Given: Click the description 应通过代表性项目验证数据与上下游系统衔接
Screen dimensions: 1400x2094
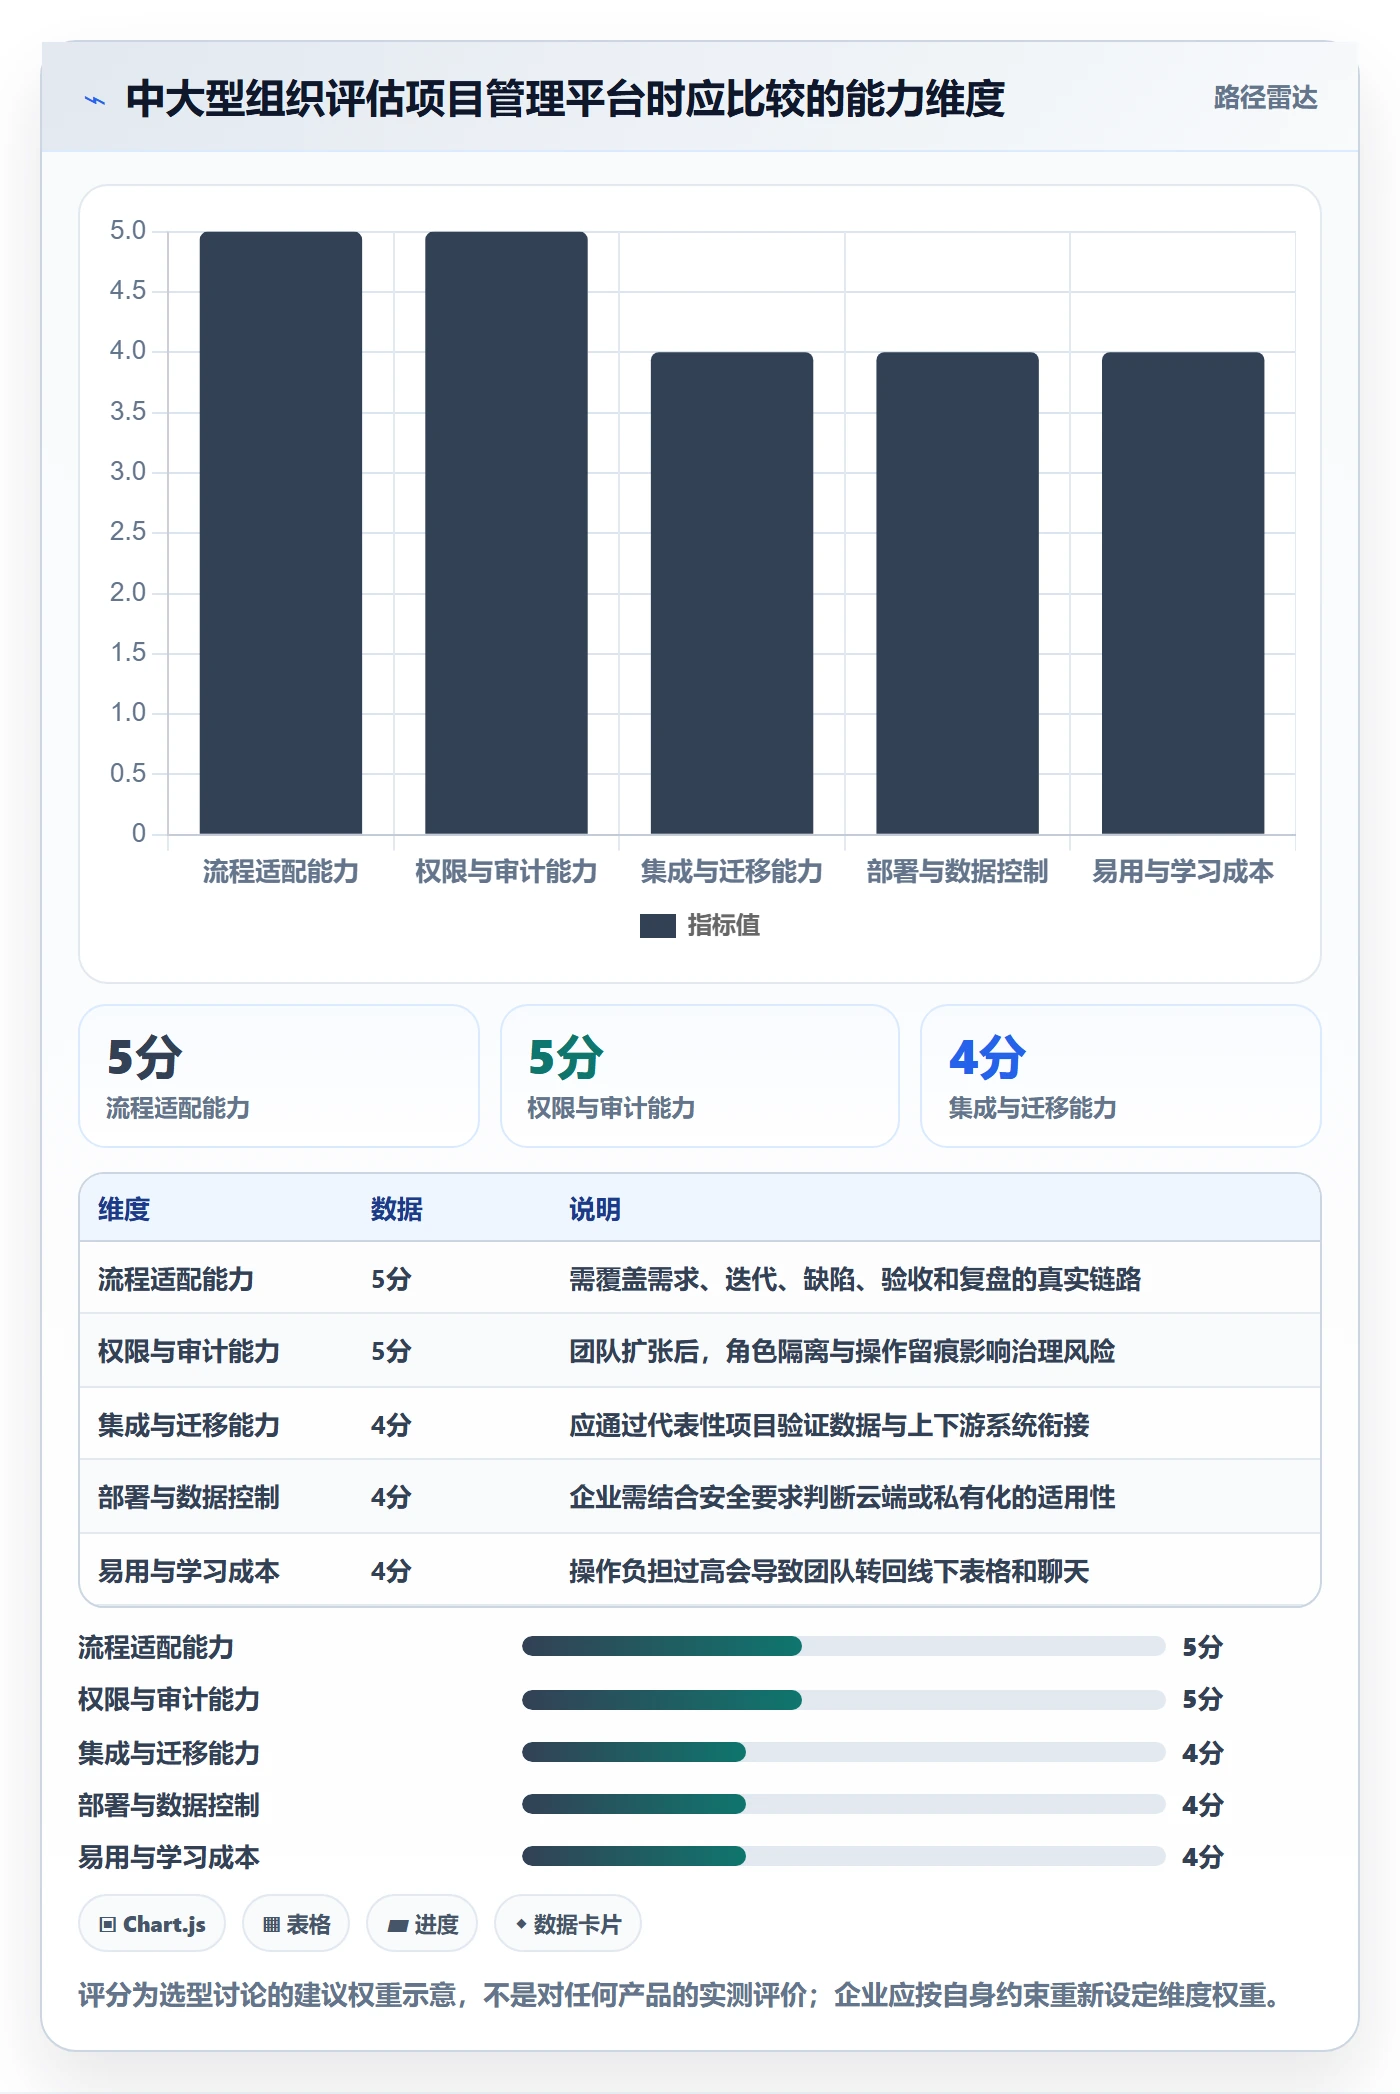Looking at the screenshot, I should point(829,1425).
